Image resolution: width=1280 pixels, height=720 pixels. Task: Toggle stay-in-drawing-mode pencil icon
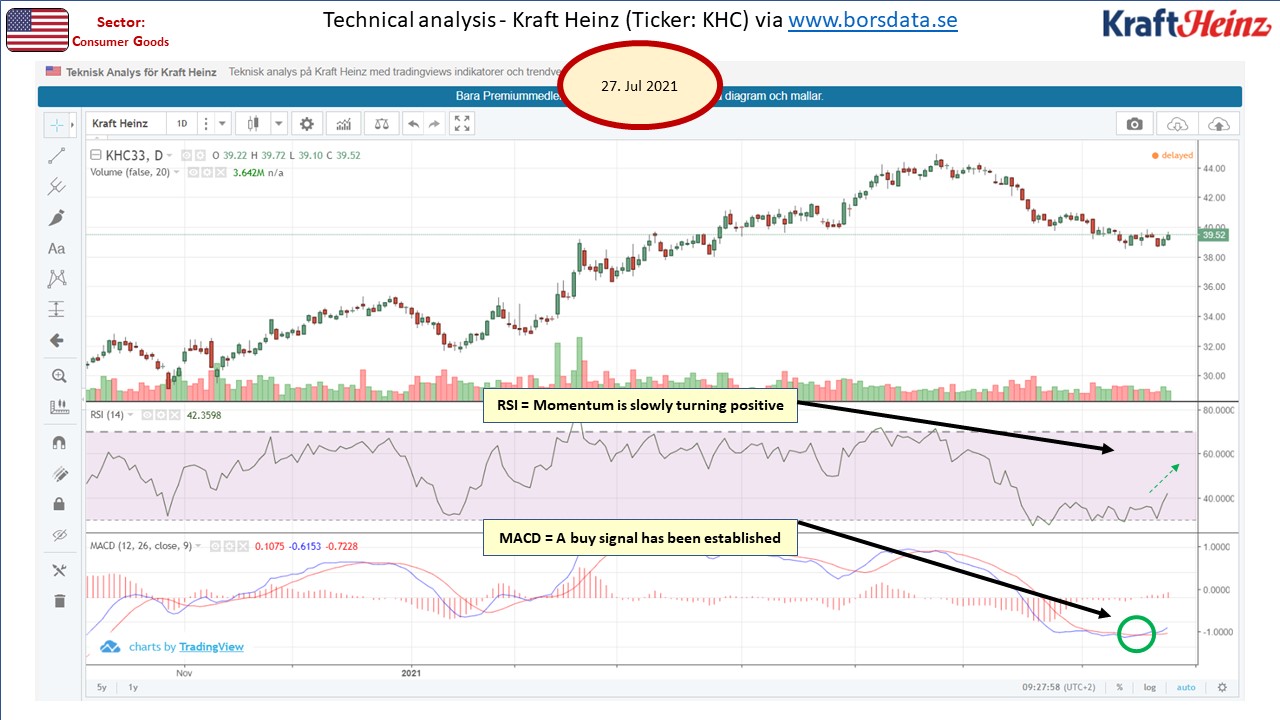pyautogui.click(x=58, y=473)
